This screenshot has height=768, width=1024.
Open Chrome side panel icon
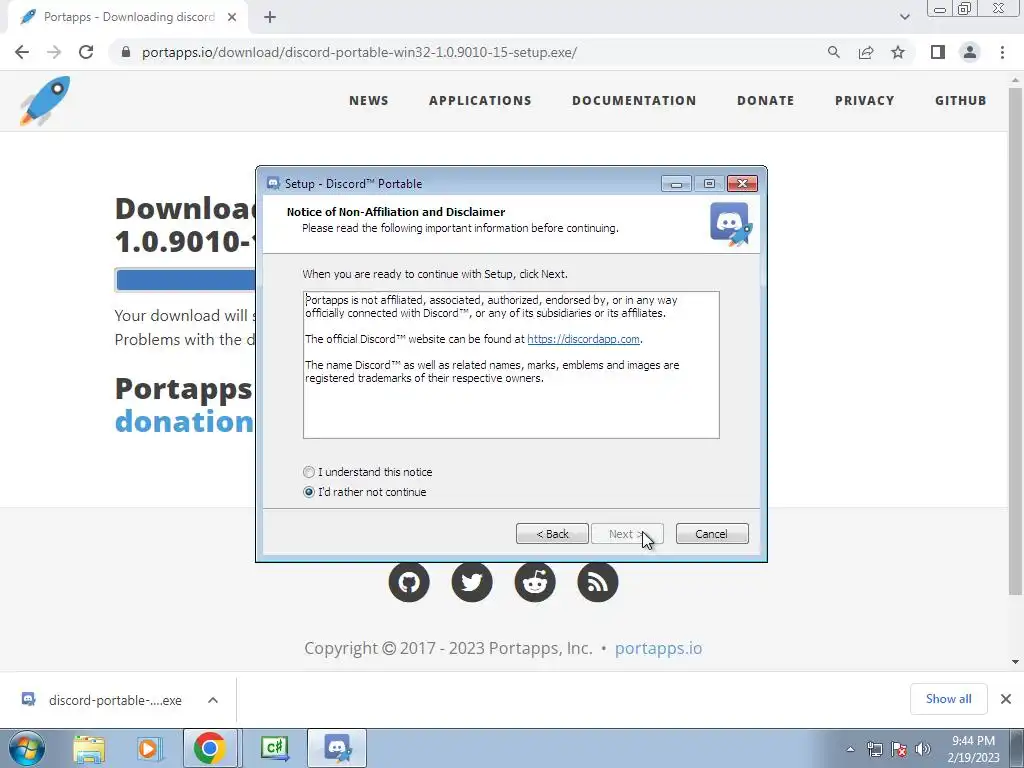(938, 52)
